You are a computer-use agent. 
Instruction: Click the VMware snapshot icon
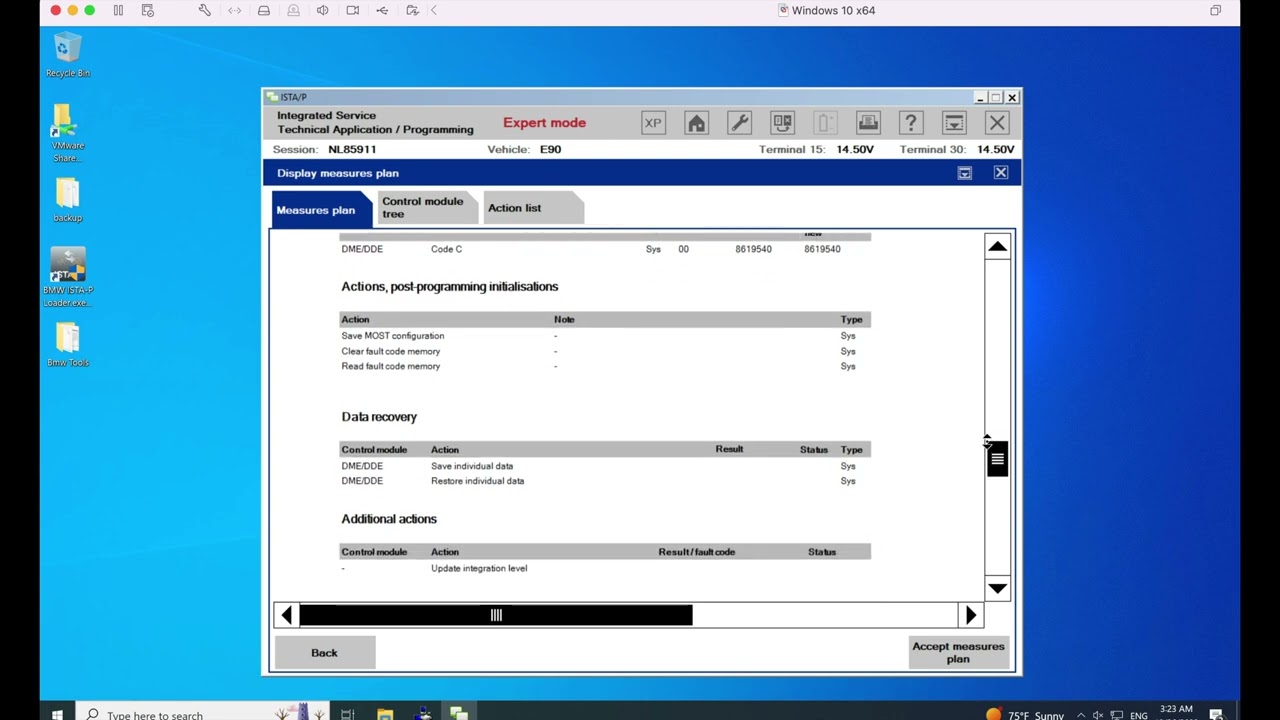pos(148,10)
